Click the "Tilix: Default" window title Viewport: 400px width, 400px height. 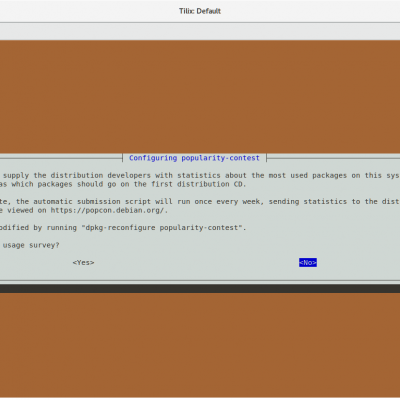[200, 11]
